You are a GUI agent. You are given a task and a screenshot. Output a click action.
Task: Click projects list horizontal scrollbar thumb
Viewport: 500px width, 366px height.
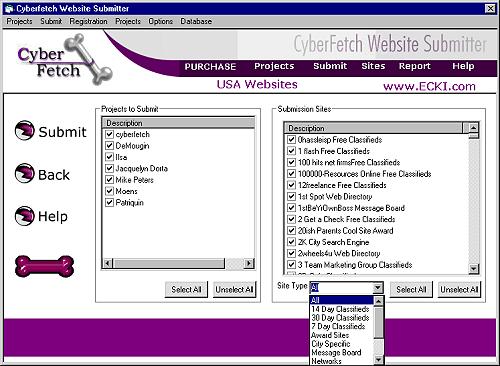pos(169,263)
